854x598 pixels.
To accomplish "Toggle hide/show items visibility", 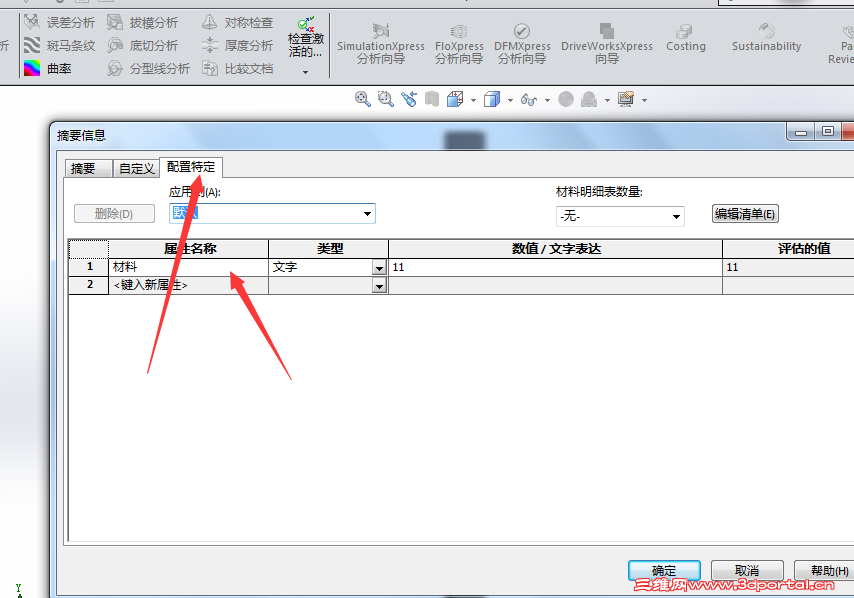I will [529, 99].
